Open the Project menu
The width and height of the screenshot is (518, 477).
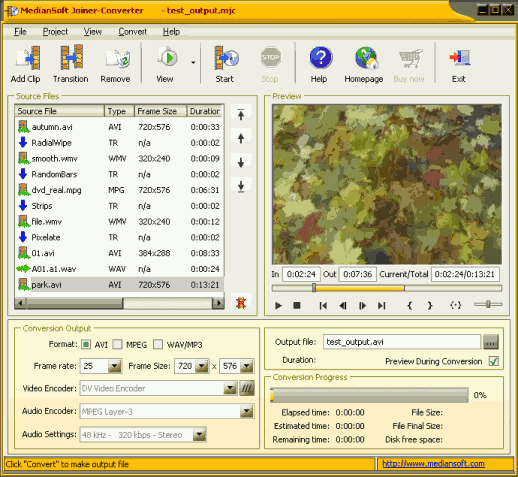55,32
